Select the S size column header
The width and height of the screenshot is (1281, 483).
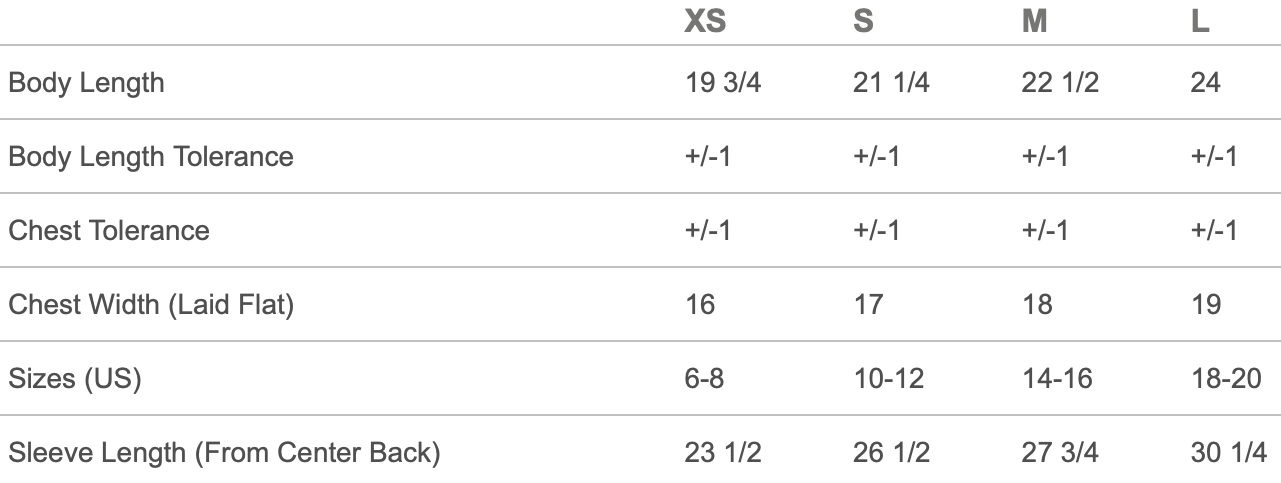point(864,21)
